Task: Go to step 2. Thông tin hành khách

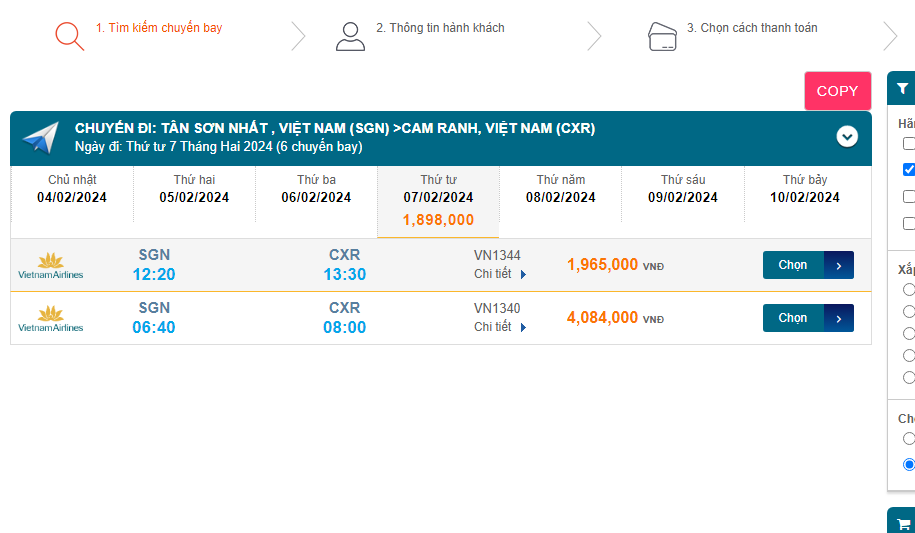Action: click(x=440, y=27)
